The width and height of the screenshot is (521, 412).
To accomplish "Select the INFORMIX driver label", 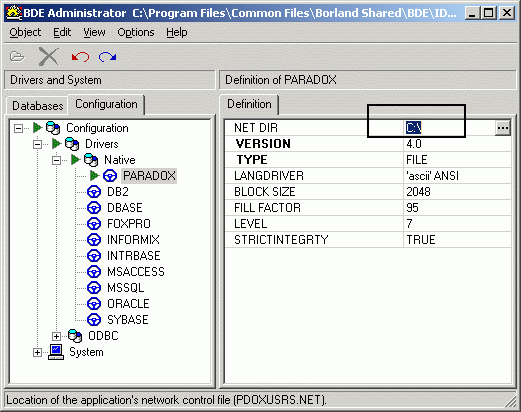I will [133, 240].
